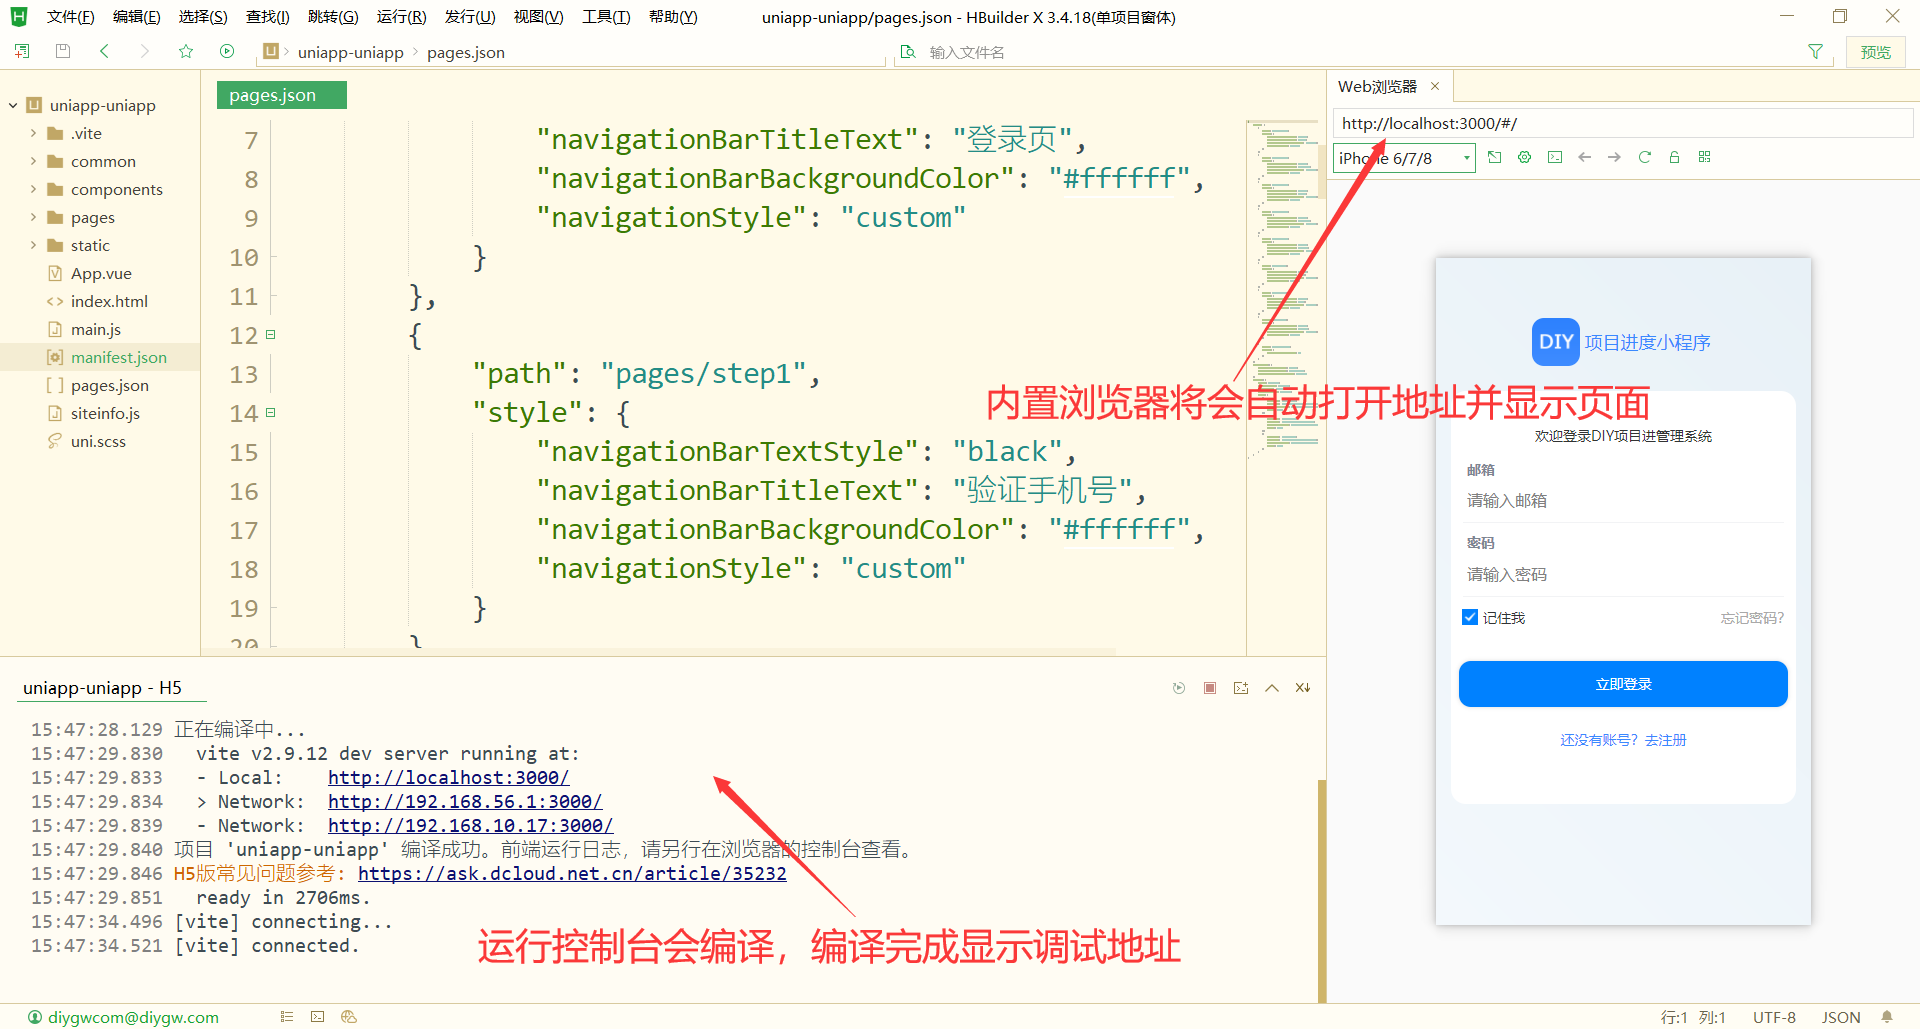Screen dimensions: 1920x1029
Task: Open App.vue in the file tree
Action: tap(101, 273)
